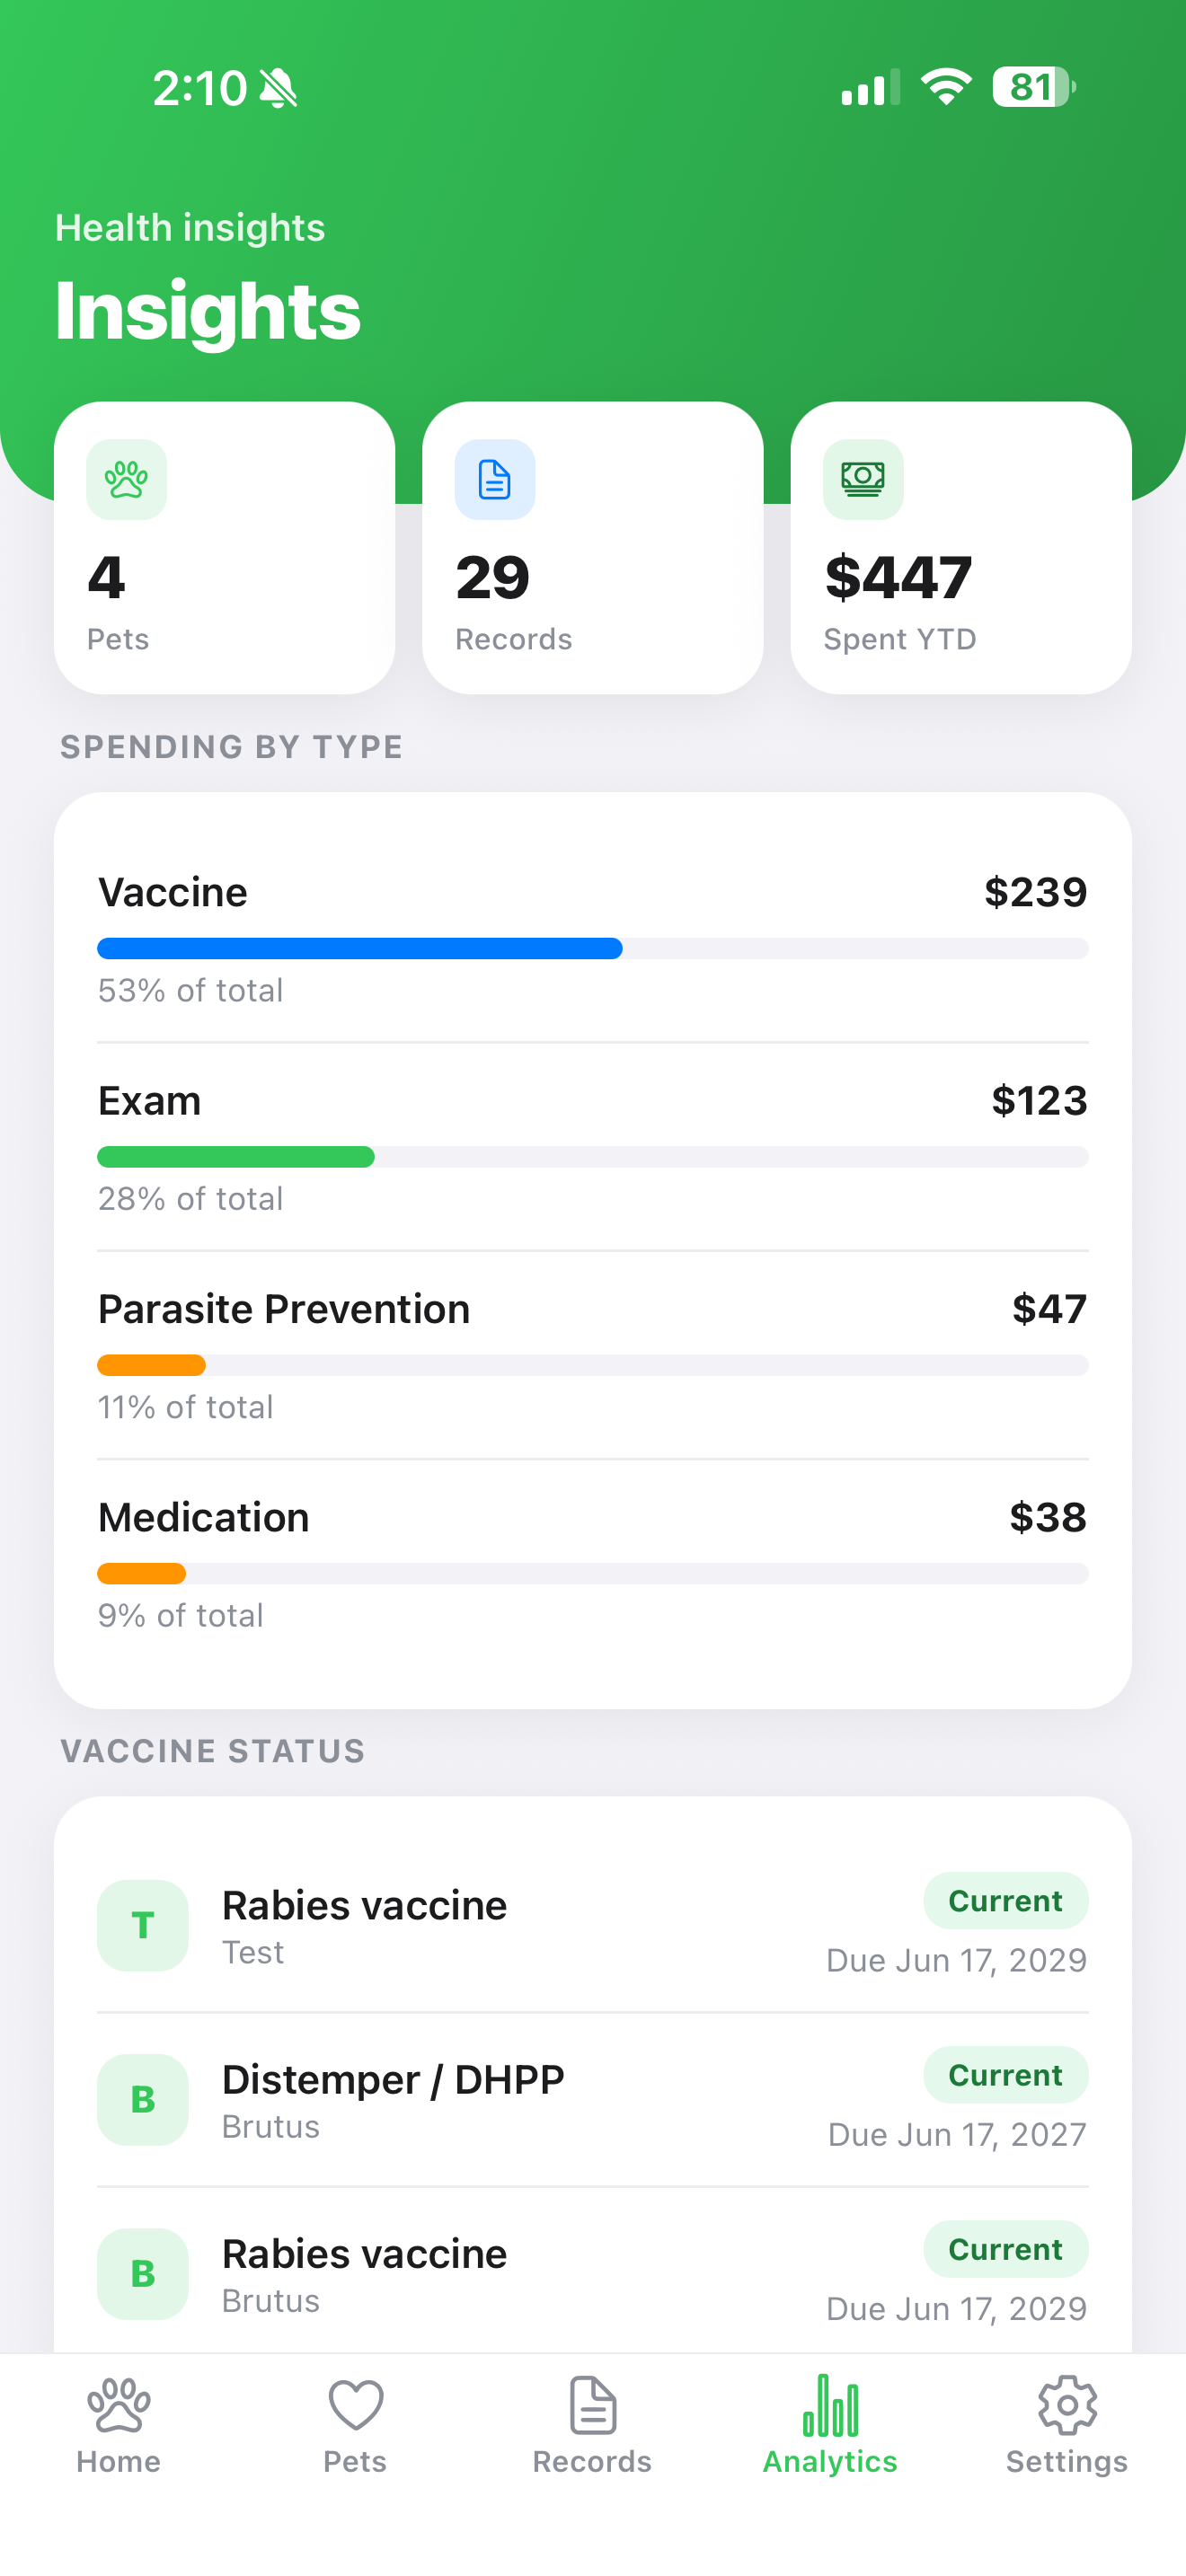1186x2576 pixels.
Task: Switch to the Pets tab
Action: [355, 2426]
